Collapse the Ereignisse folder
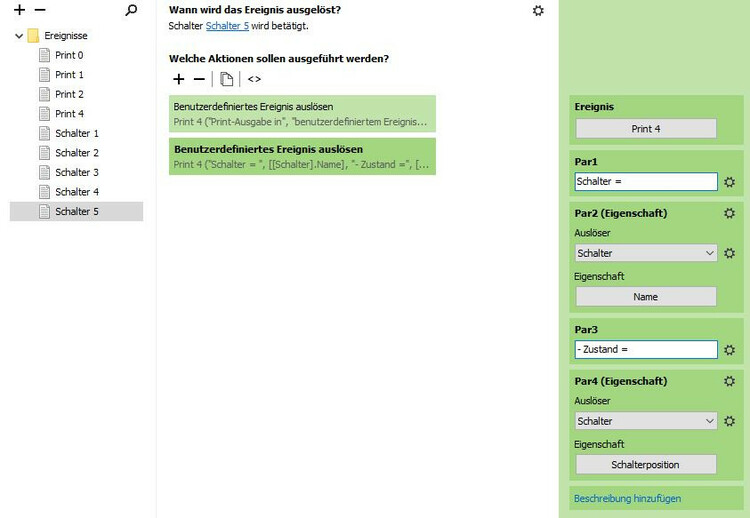The width and height of the screenshot is (750, 518). (19, 36)
